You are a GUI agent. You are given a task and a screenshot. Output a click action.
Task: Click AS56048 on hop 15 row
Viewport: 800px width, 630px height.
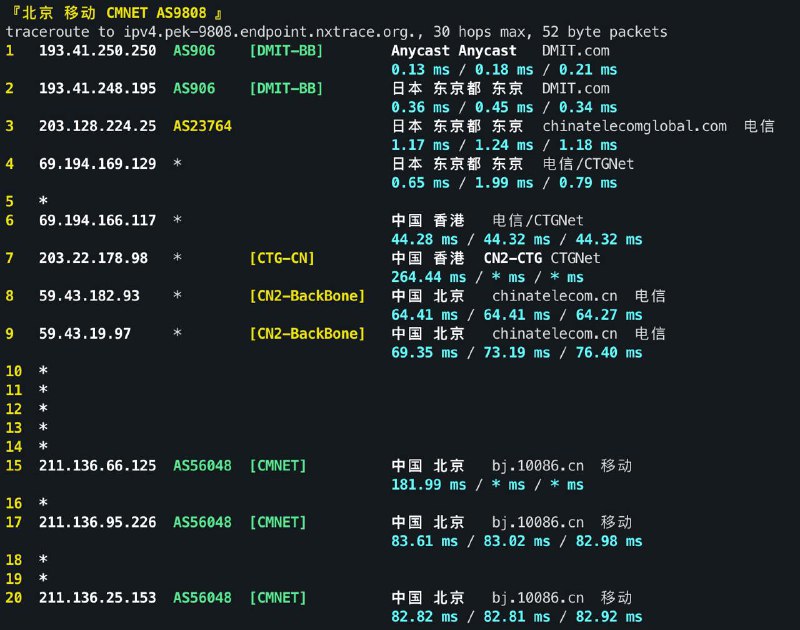click(203, 466)
